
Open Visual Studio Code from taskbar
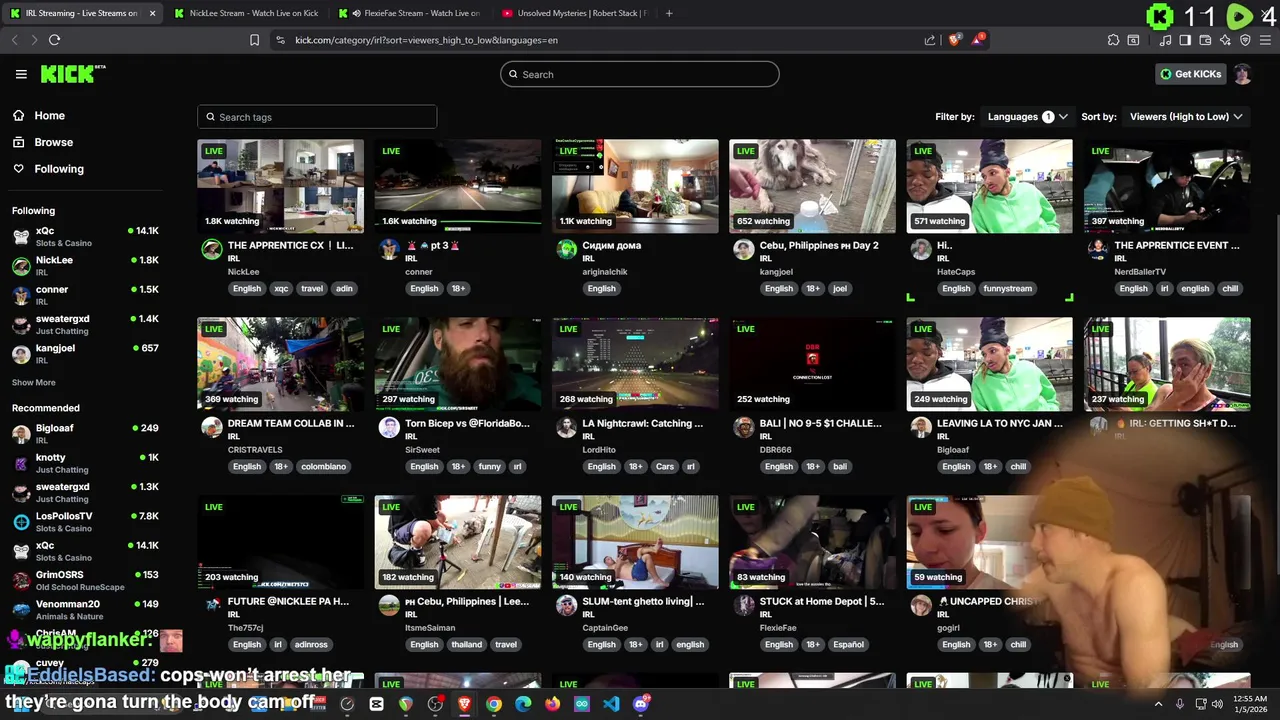pyautogui.click(x=611, y=704)
